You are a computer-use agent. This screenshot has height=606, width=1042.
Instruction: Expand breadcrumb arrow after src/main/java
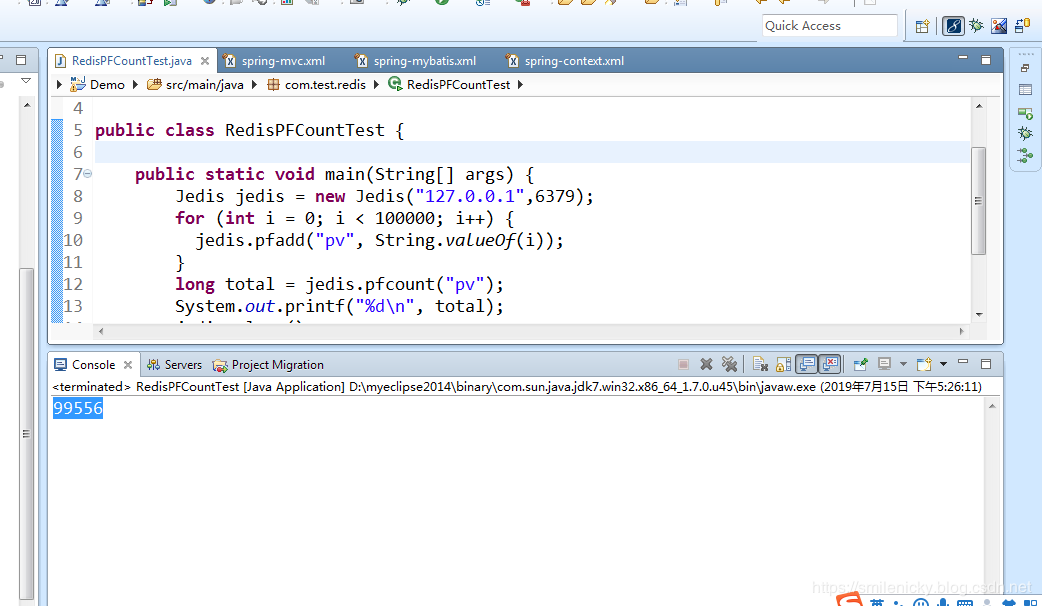(x=255, y=84)
